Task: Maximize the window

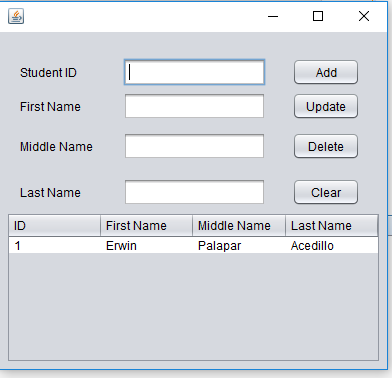Action: coord(318,16)
